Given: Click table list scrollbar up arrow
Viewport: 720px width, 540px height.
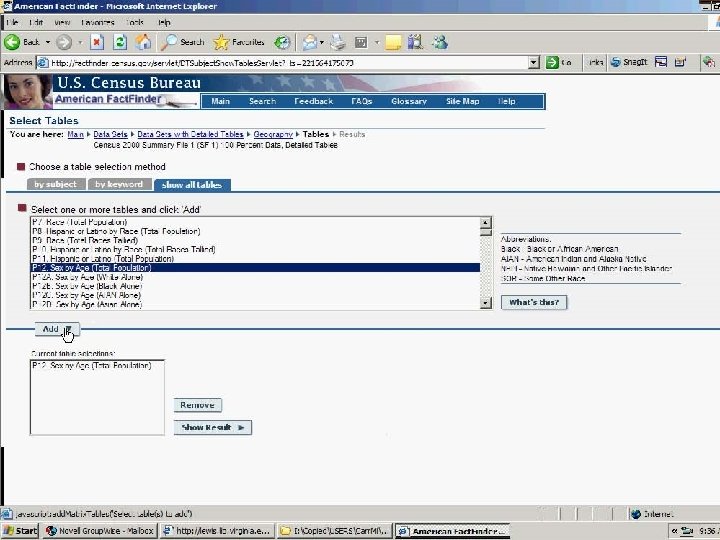Looking at the screenshot, I should [486, 223].
